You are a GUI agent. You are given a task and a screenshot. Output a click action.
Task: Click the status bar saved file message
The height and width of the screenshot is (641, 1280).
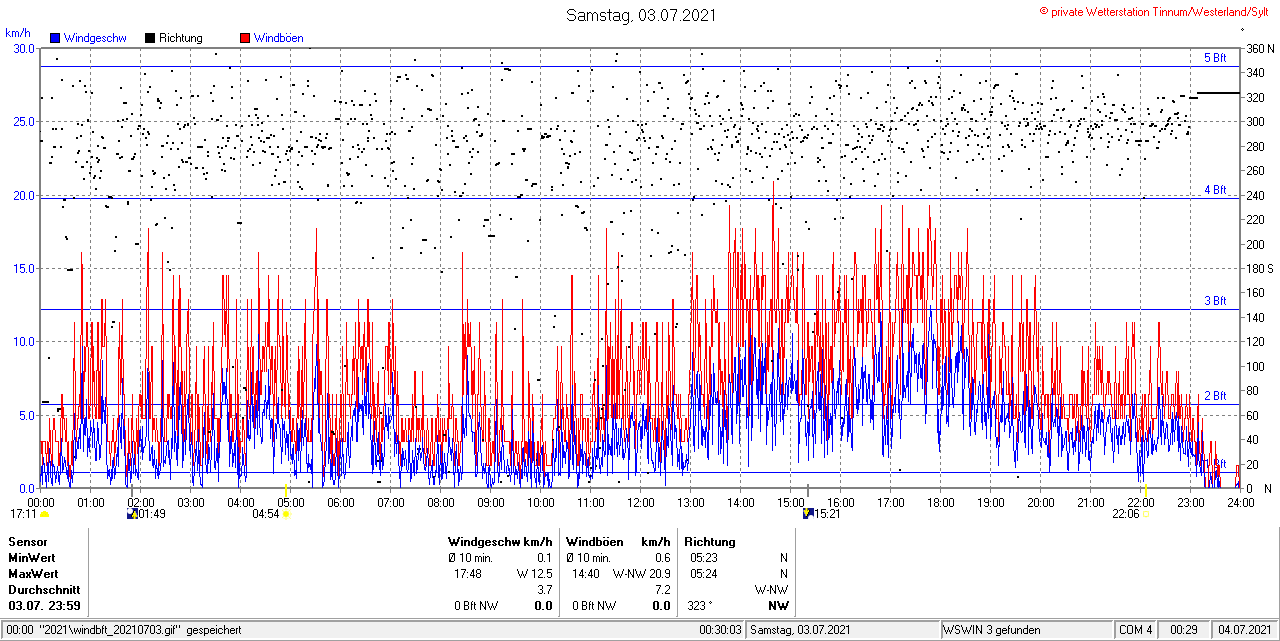pyautogui.click(x=123, y=630)
